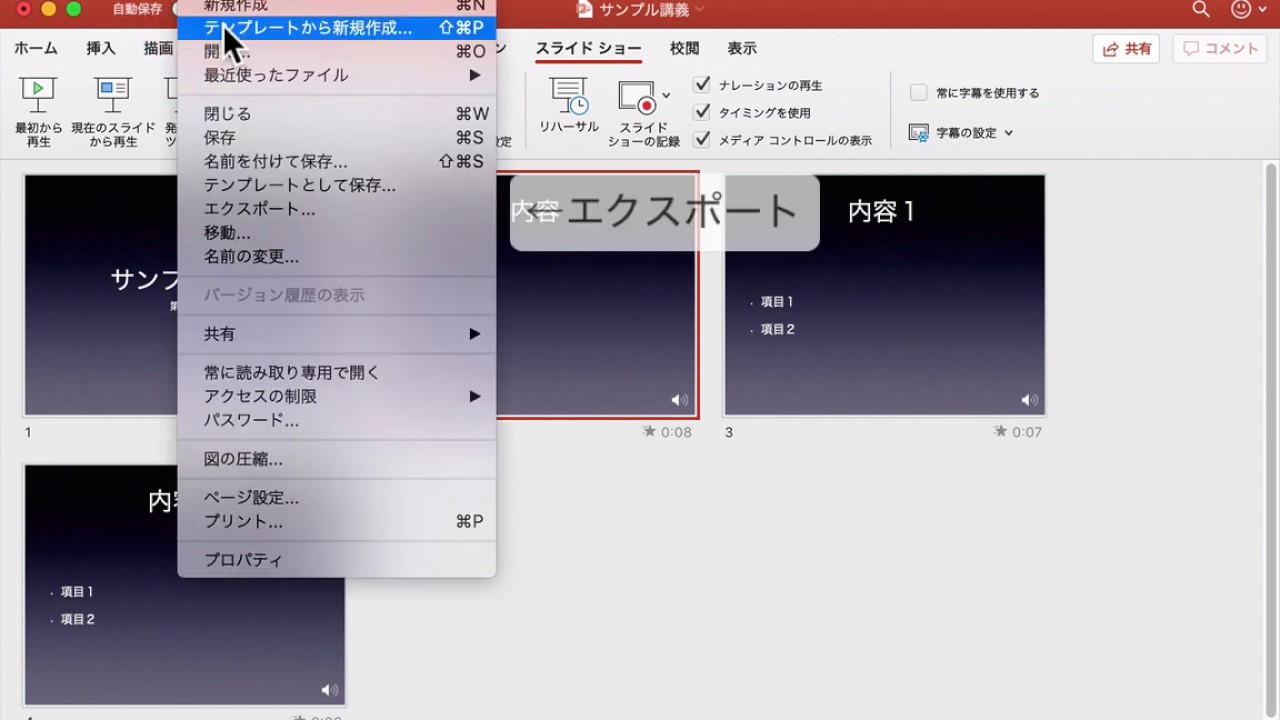Viewport: 1280px width, 720px height.
Task: Click the 0:07 timing under slide 3
Action: point(1026,432)
